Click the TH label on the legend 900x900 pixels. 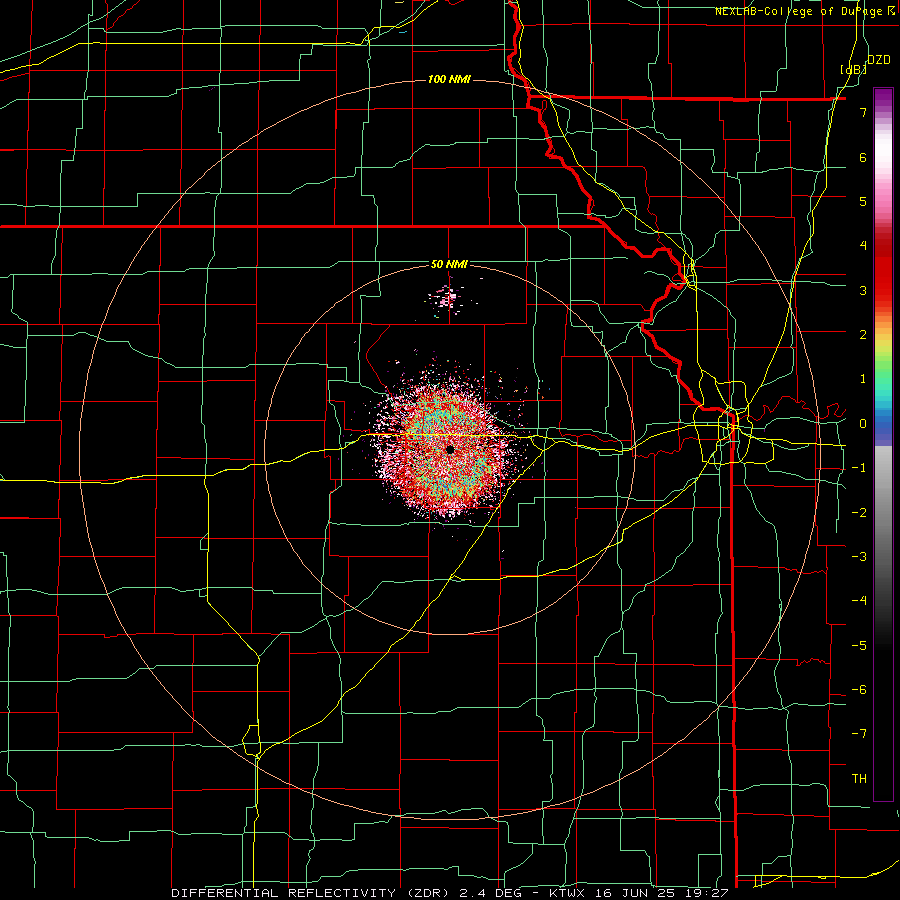[859, 778]
